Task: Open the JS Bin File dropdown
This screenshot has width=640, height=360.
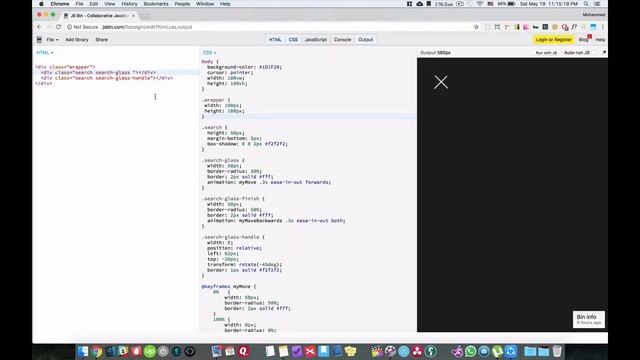Action: click(x=52, y=40)
